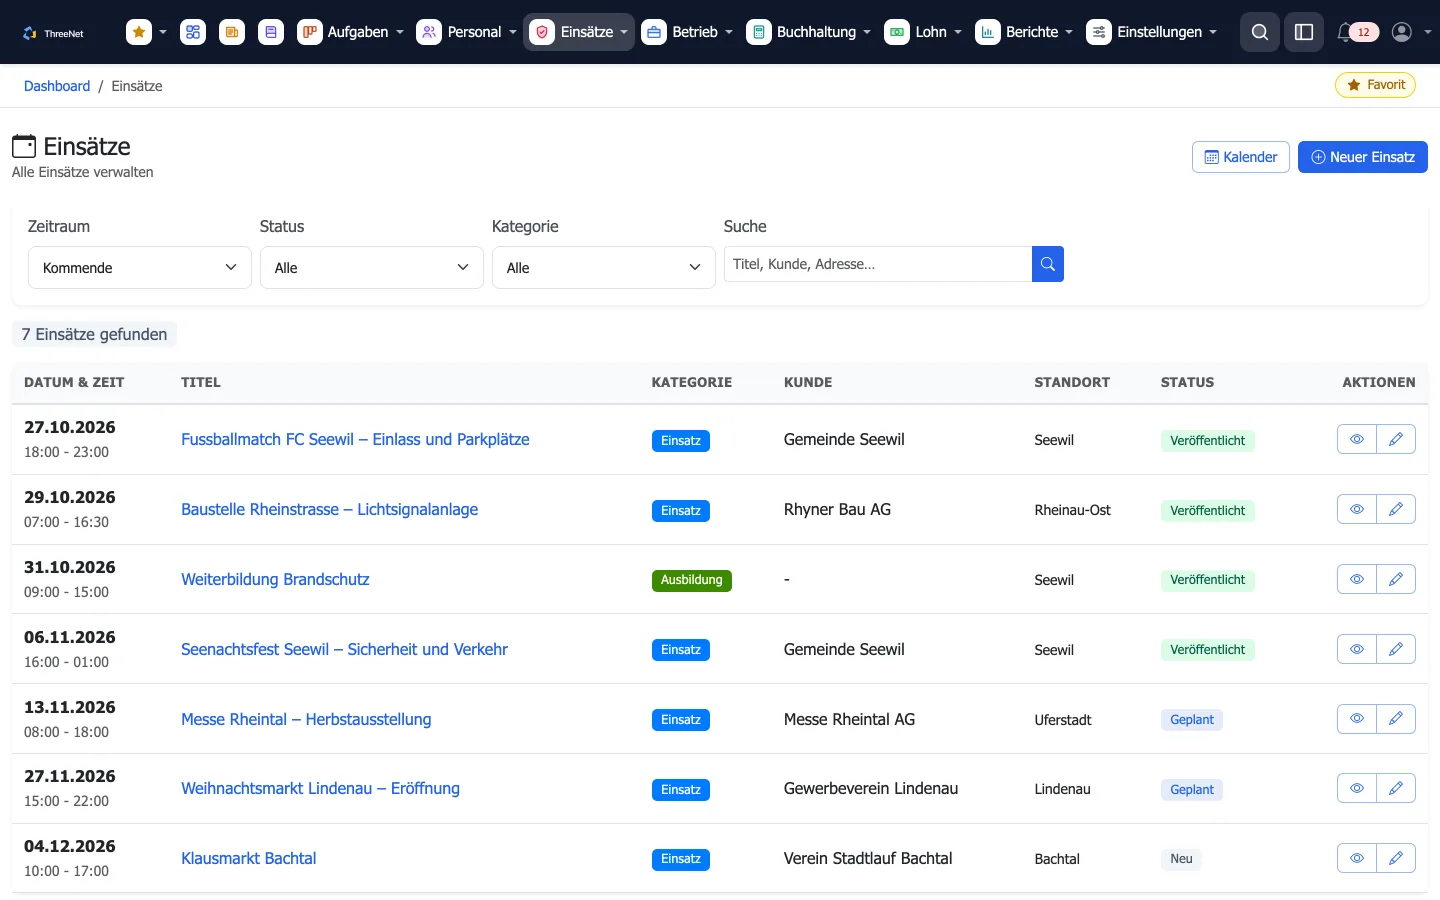Open the Kategorie filter dropdown
The height and width of the screenshot is (900, 1440).
[x=604, y=268]
